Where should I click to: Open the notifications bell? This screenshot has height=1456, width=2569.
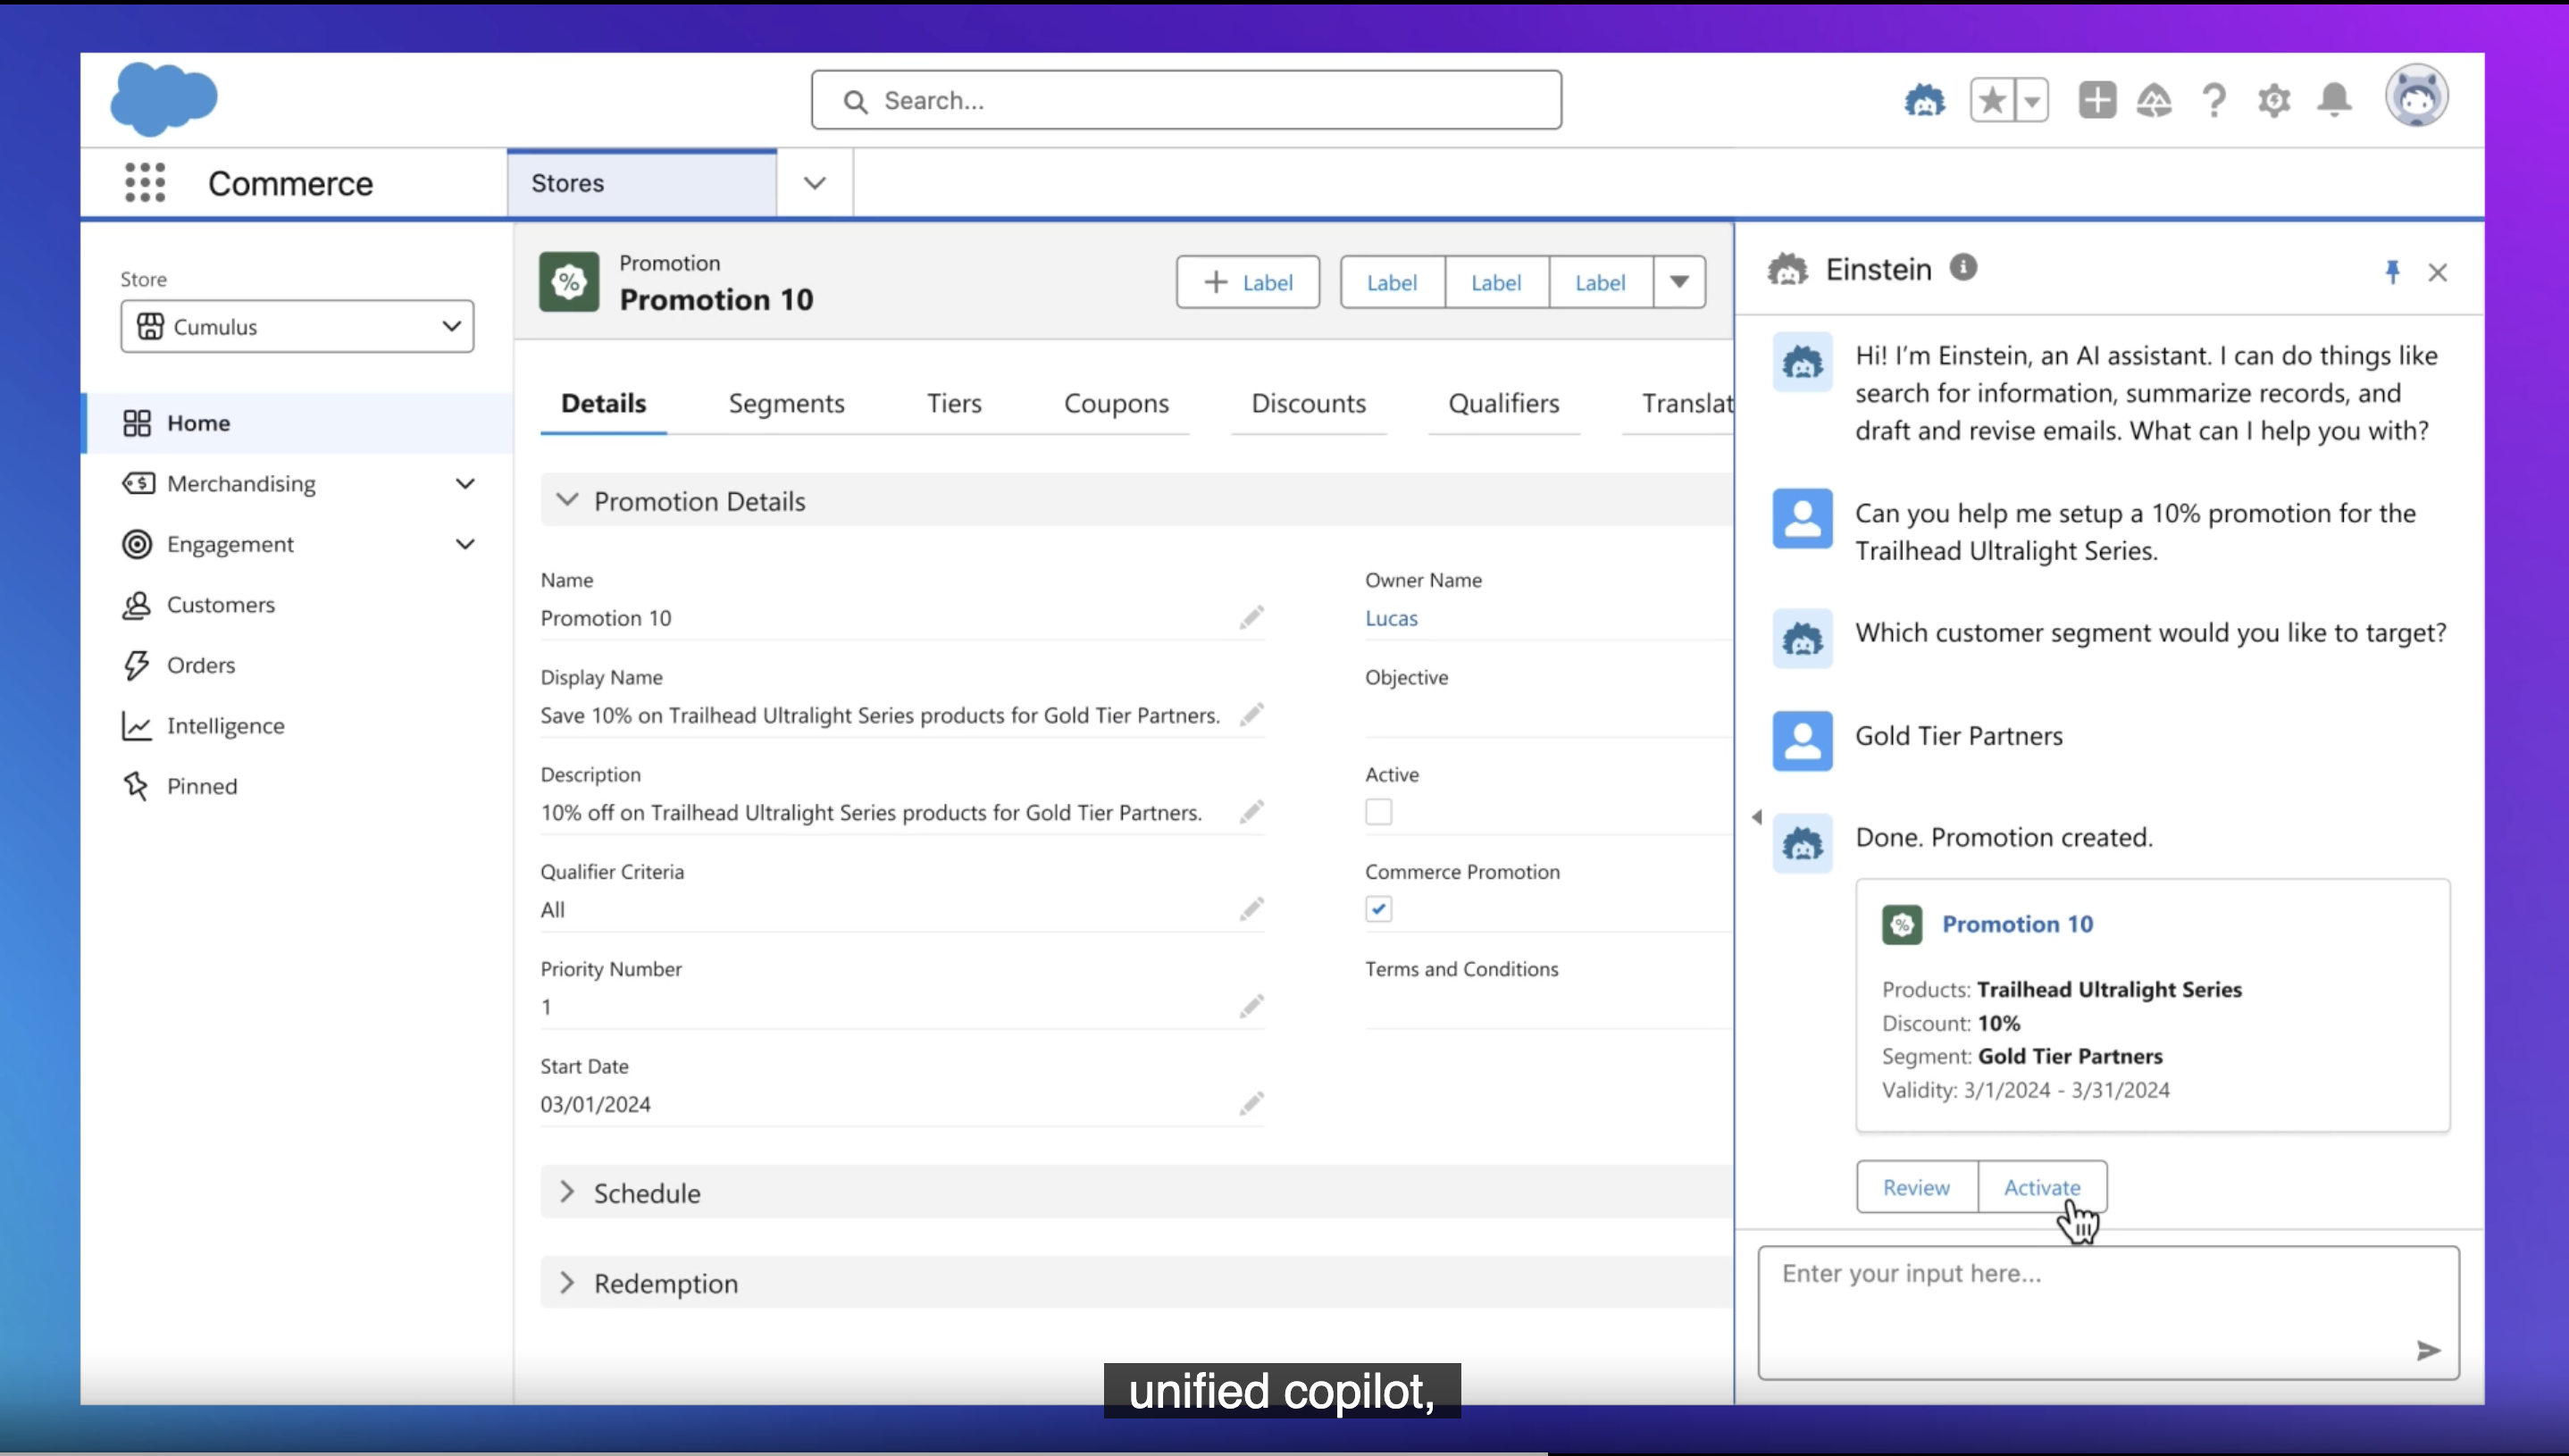[x=2334, y=101]
